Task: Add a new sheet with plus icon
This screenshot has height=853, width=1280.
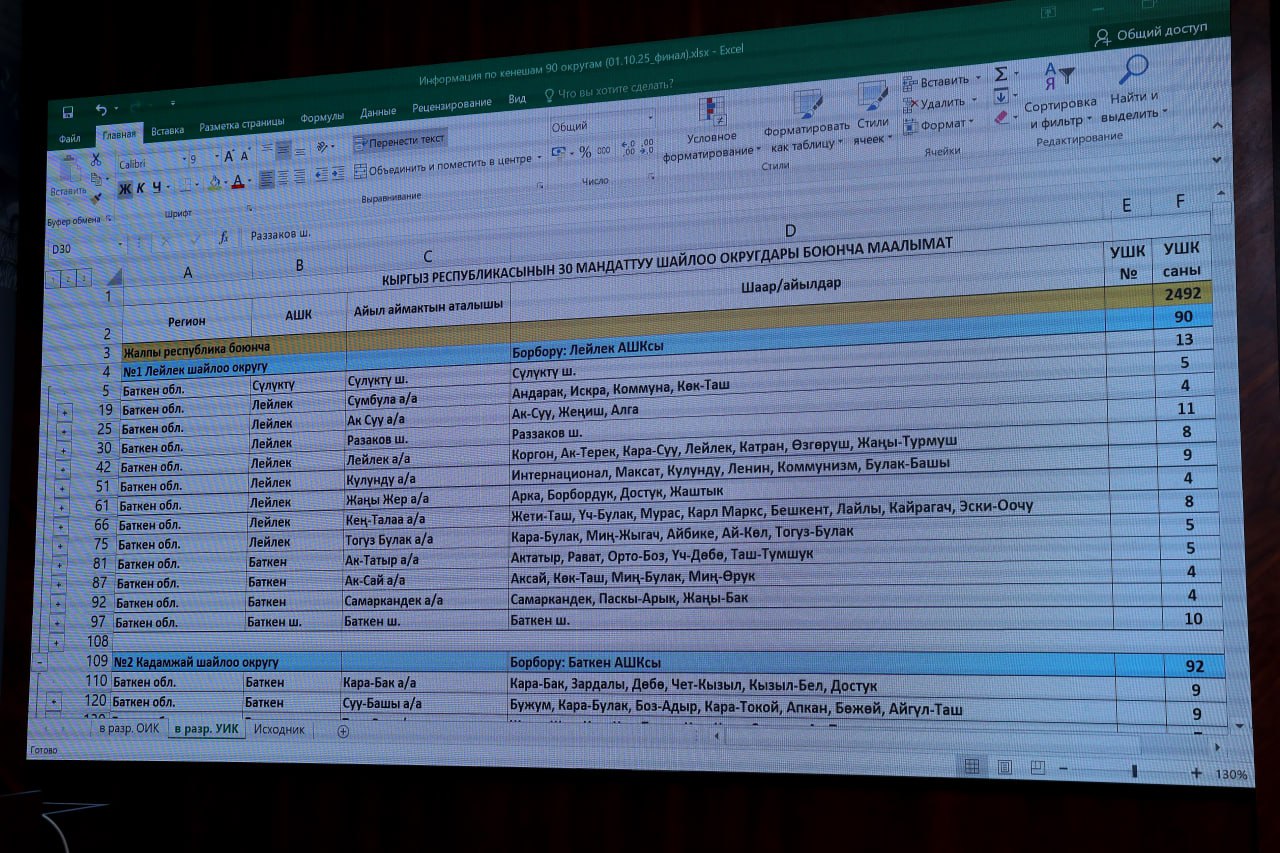Action: [343, 731]
